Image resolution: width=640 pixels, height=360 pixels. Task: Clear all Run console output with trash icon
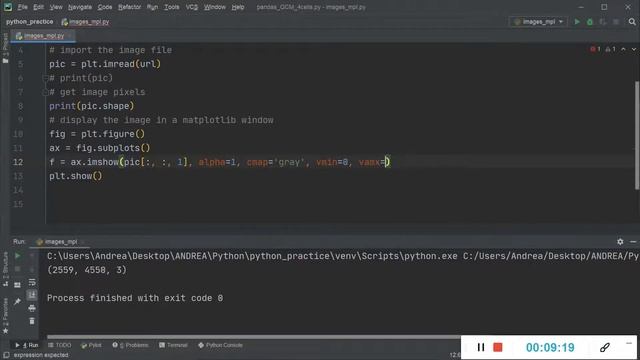[32, 321]
